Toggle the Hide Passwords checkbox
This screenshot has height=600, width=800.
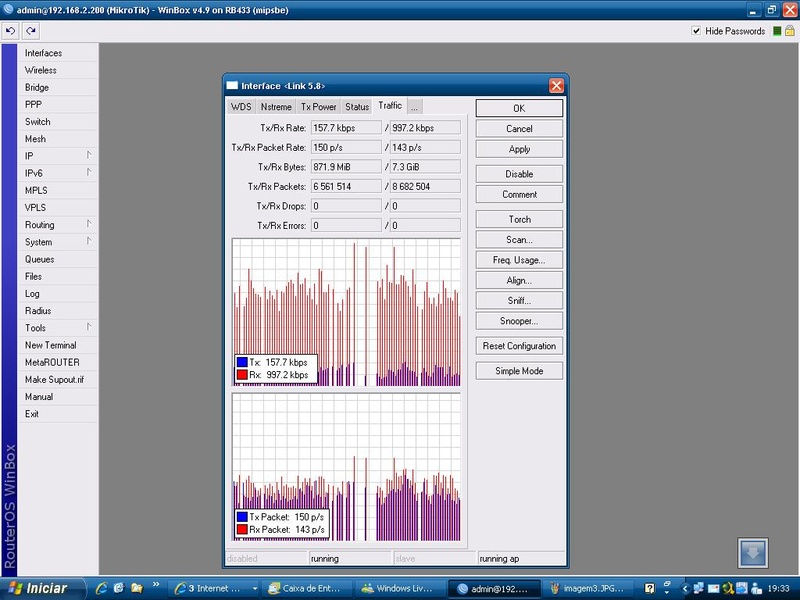coord(697,31)
